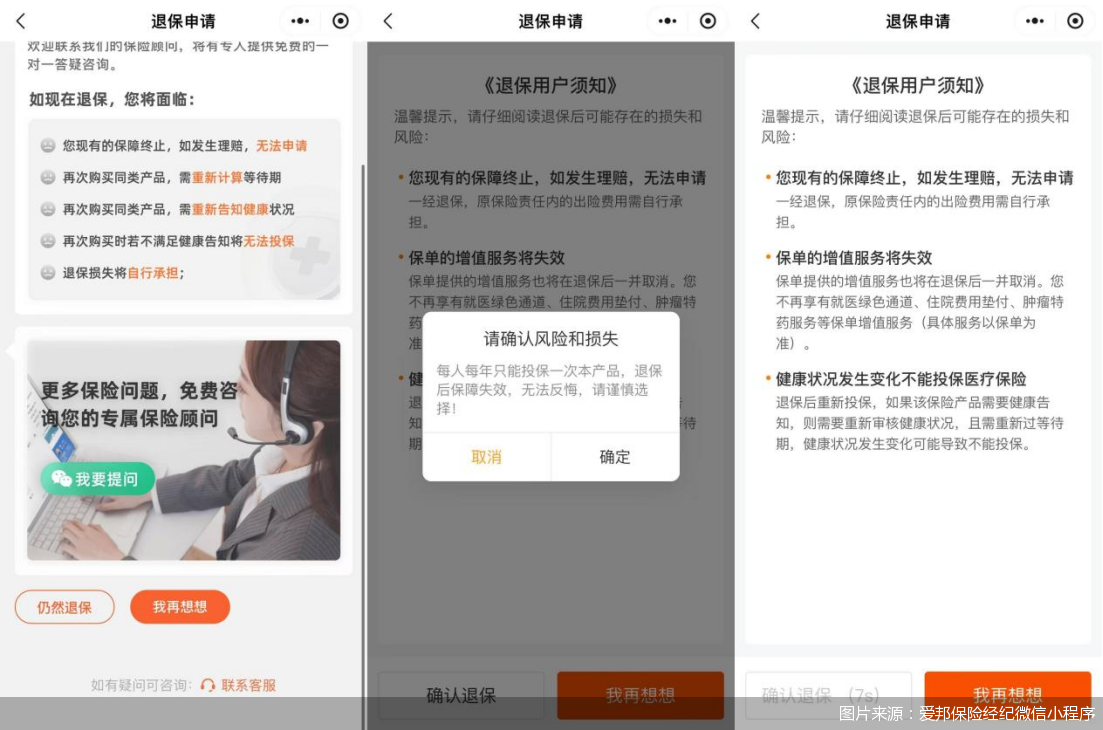Tap the back arrow in the left screen
The width and height of the screenshot is (1103, 730).
point(21,21)
